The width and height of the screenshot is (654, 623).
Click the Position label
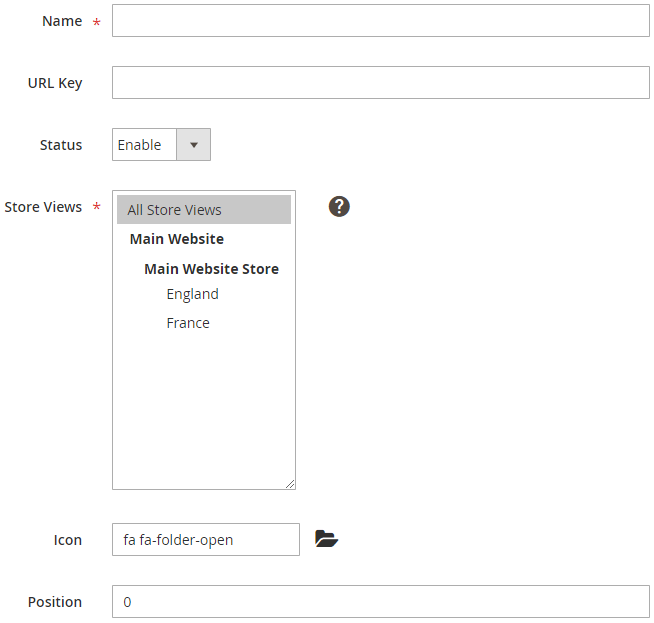click(55, 602)
